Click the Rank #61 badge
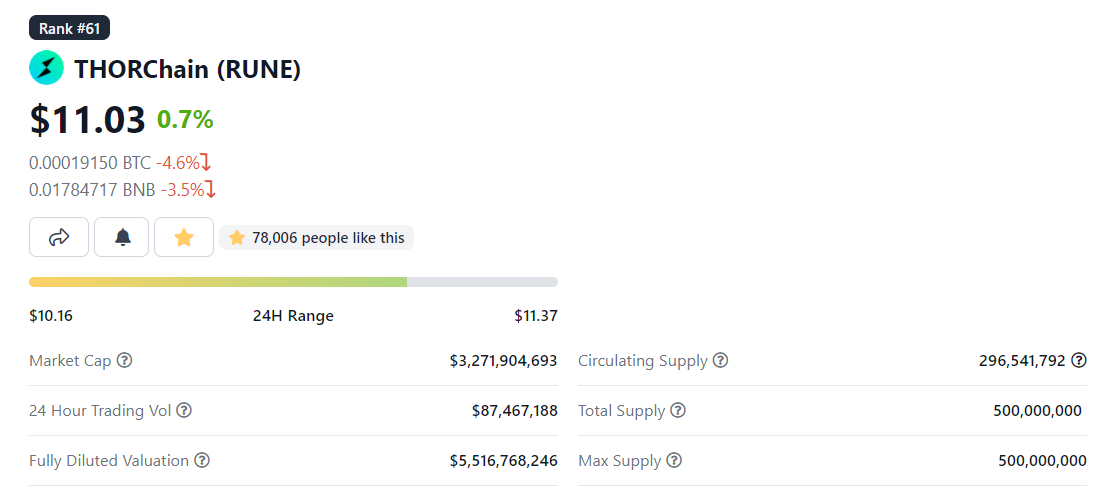Image resolution: width=1096 pixels, height=491 pixels. click(69, 28)
